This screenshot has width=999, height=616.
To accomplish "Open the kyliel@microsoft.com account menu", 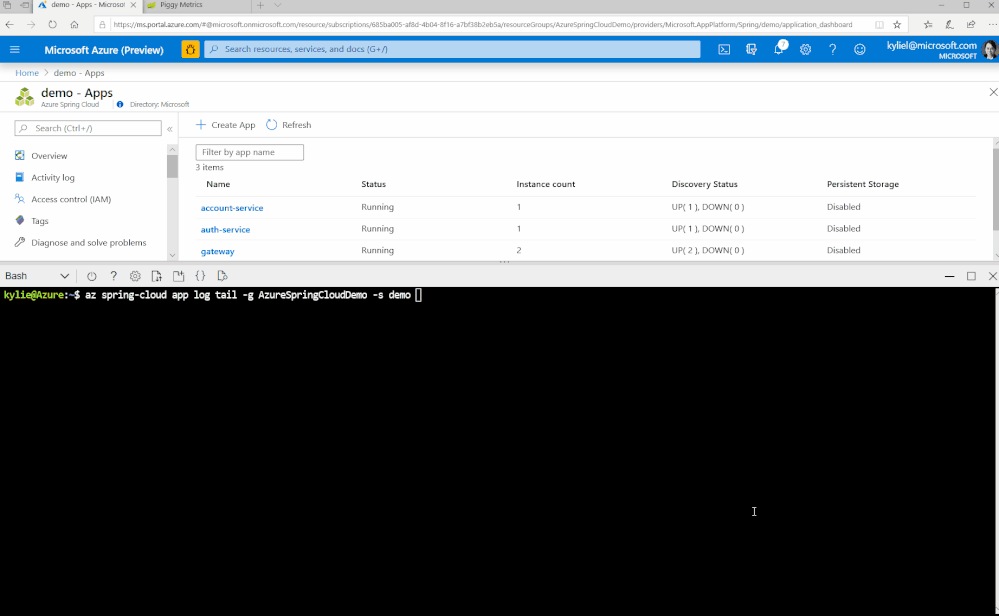I will click(940, 50).
